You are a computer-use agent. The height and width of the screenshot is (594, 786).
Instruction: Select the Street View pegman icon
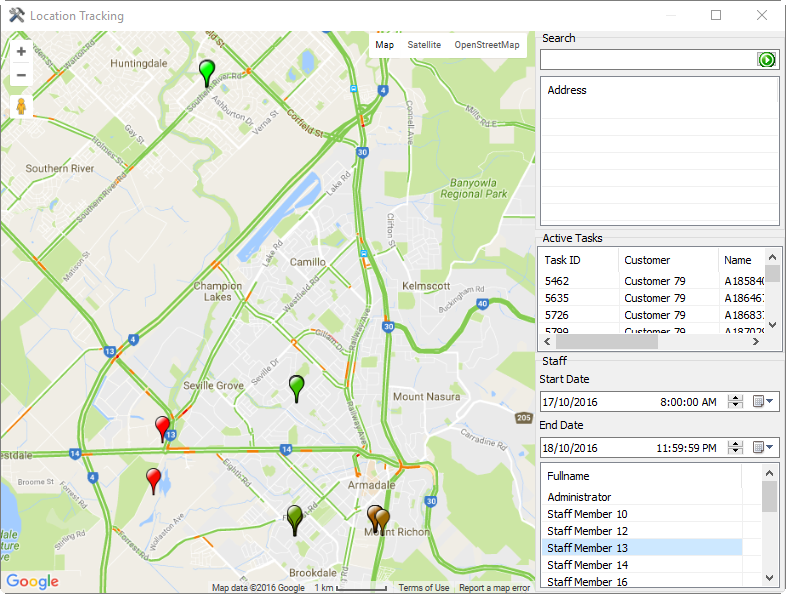click(x=21, y=107)
